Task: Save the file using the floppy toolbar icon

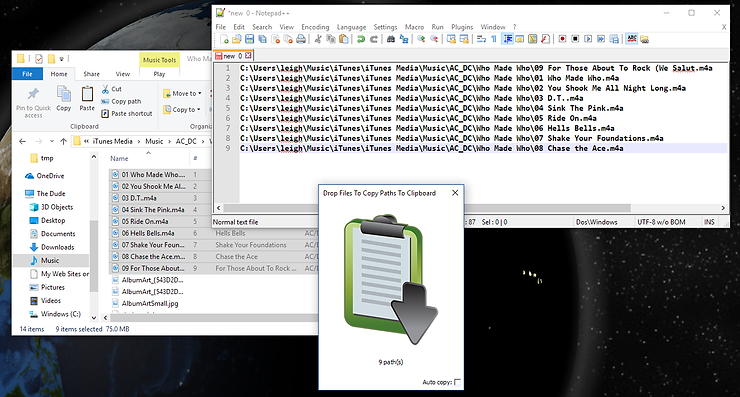Action: tap(250, 39)
